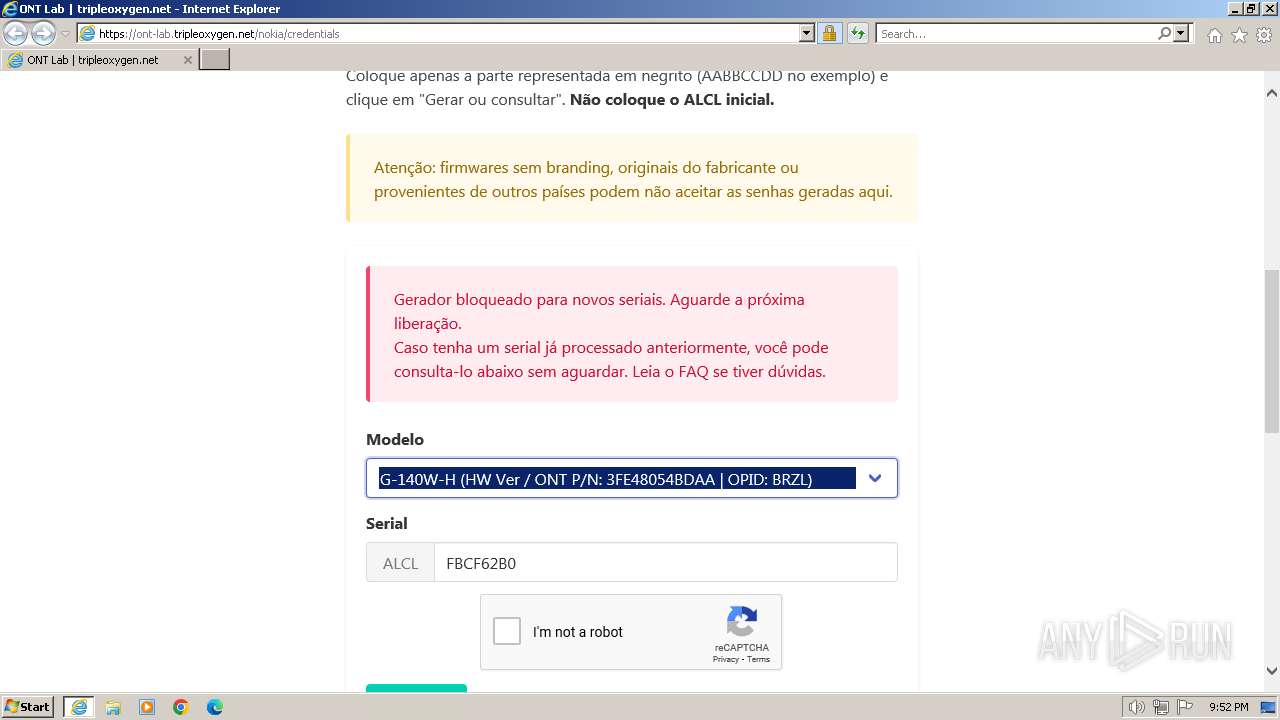Click the network tray icon
This screenshot has height=720, width=1280.
point(1161,707)
